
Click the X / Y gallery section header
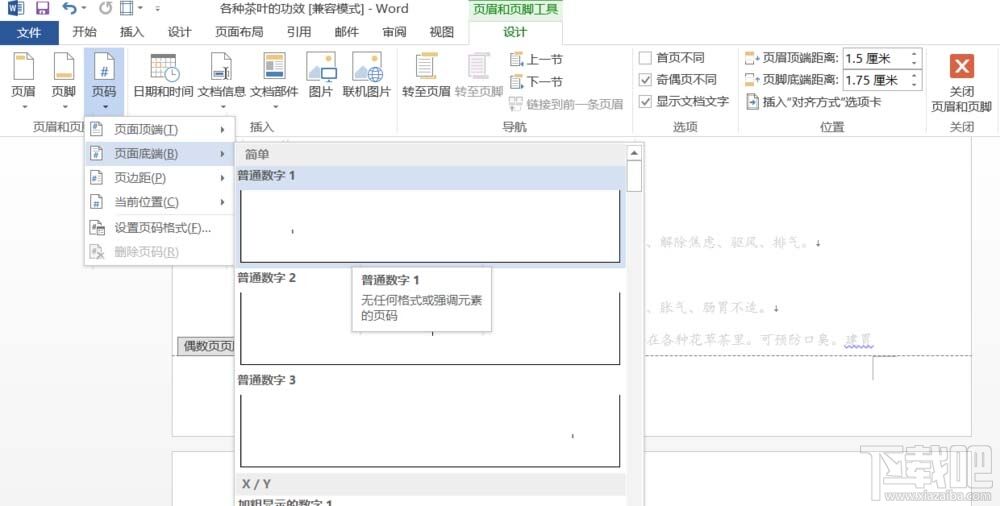point(430,484)
